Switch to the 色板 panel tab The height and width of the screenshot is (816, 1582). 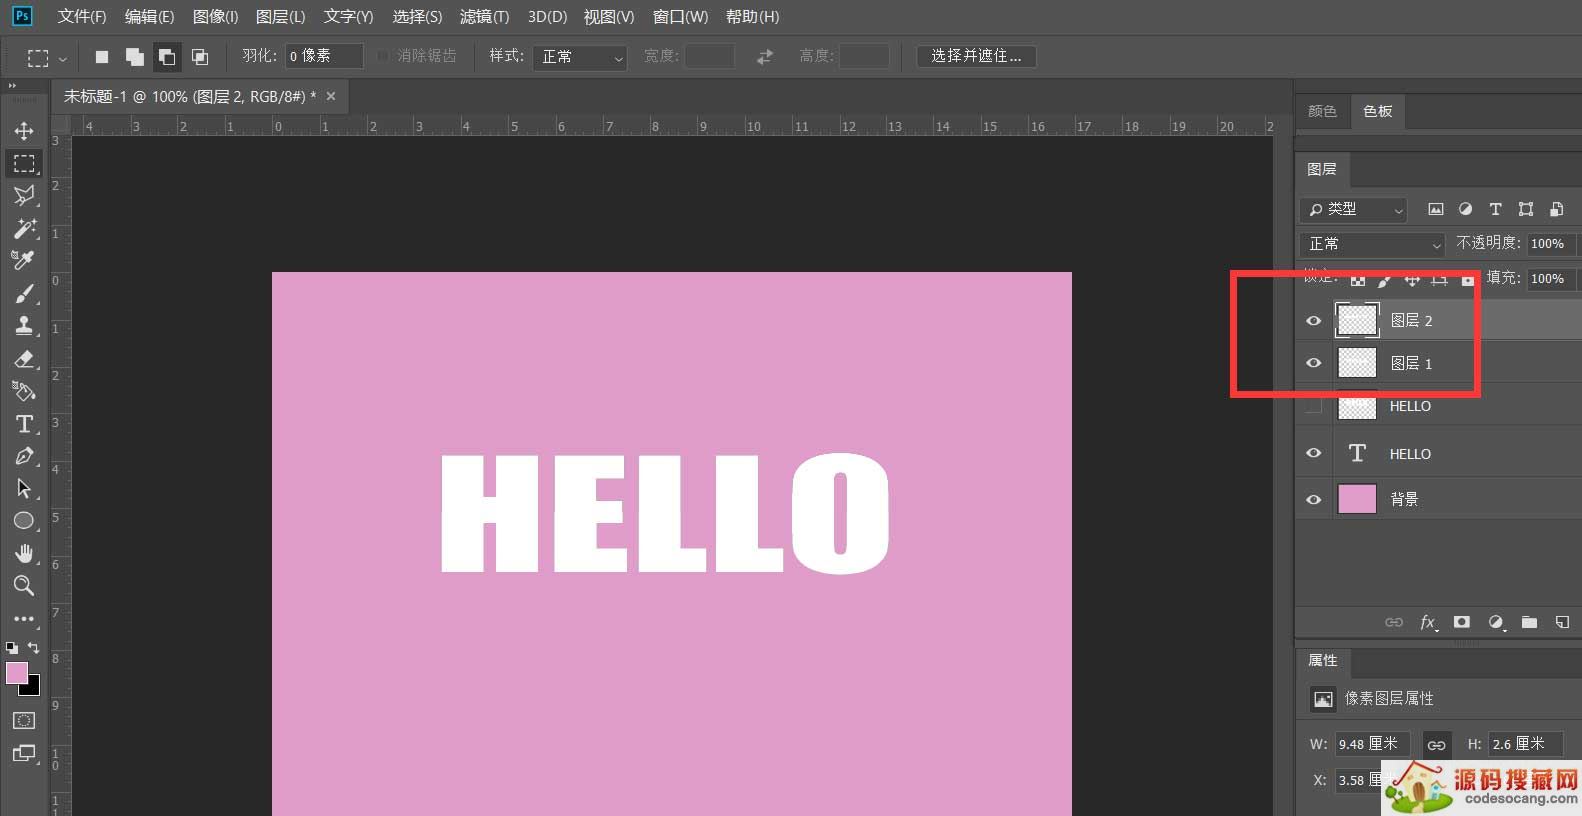tap(1377, 111)
